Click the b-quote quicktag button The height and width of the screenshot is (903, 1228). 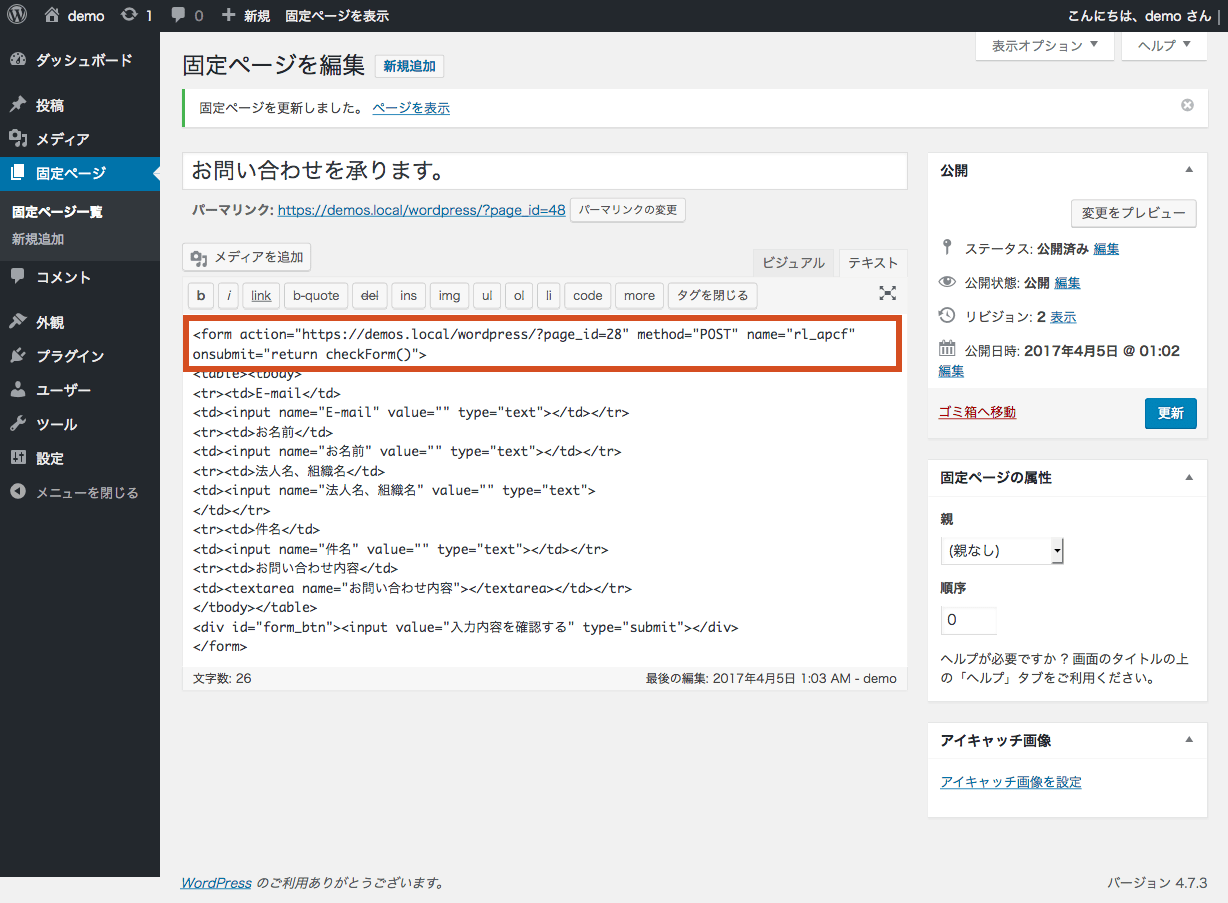[x=316, y=295]
